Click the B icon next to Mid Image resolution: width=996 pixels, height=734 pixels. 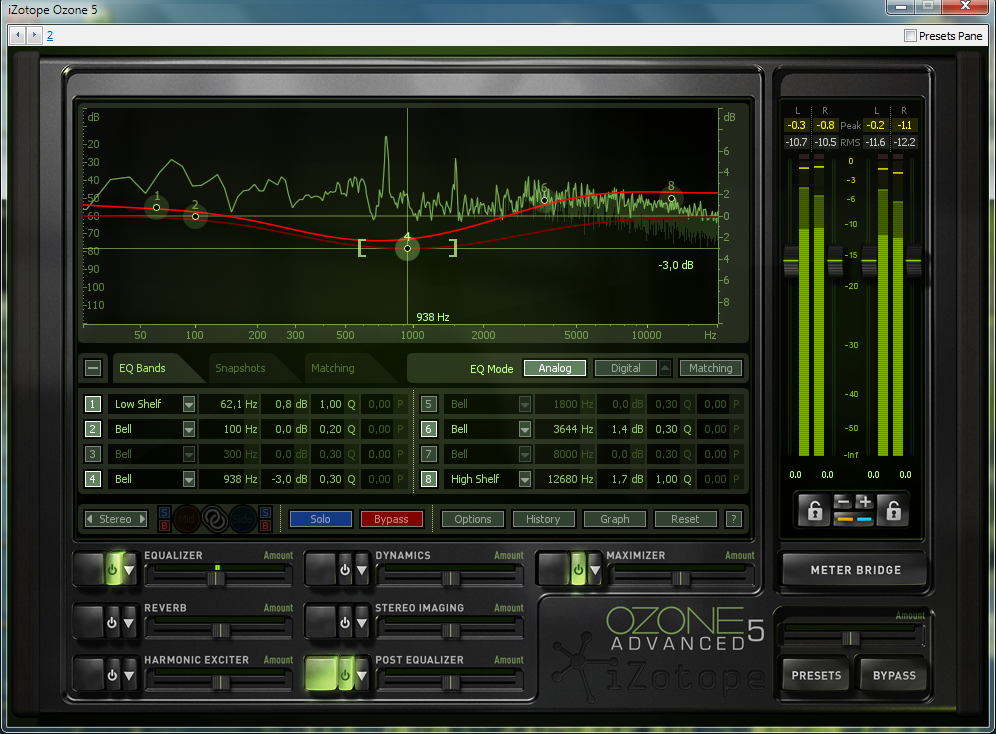[164, 526]
